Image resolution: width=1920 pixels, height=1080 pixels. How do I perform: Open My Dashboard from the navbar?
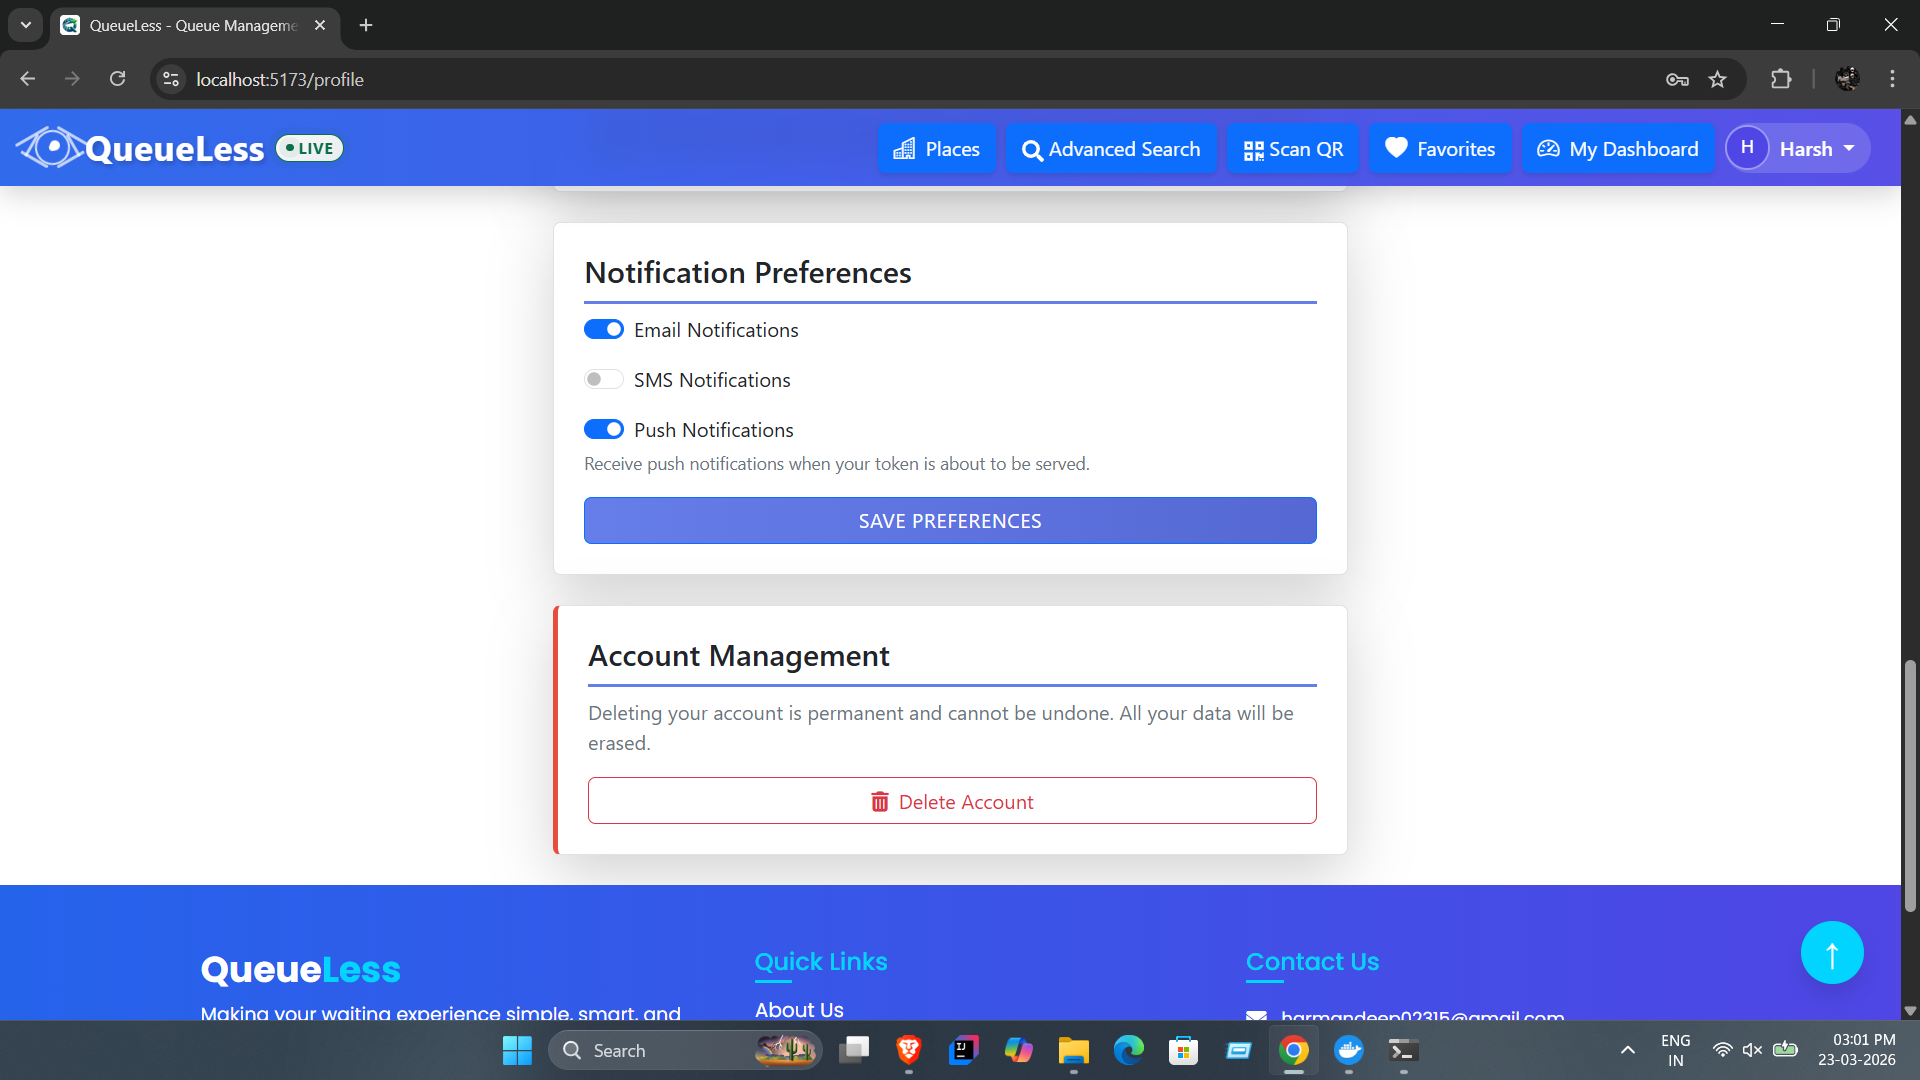[1618, 149]
